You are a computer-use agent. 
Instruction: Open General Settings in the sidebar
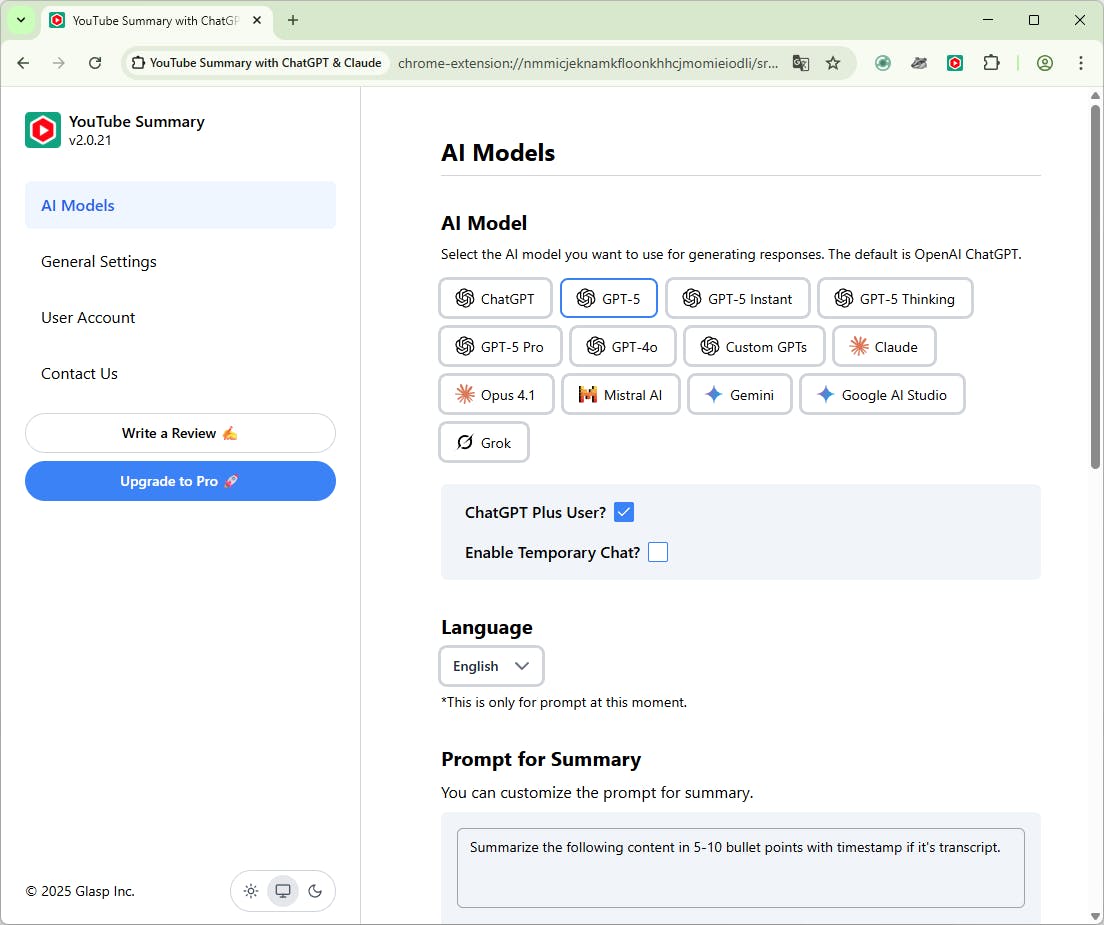click(x=99, y=262)
